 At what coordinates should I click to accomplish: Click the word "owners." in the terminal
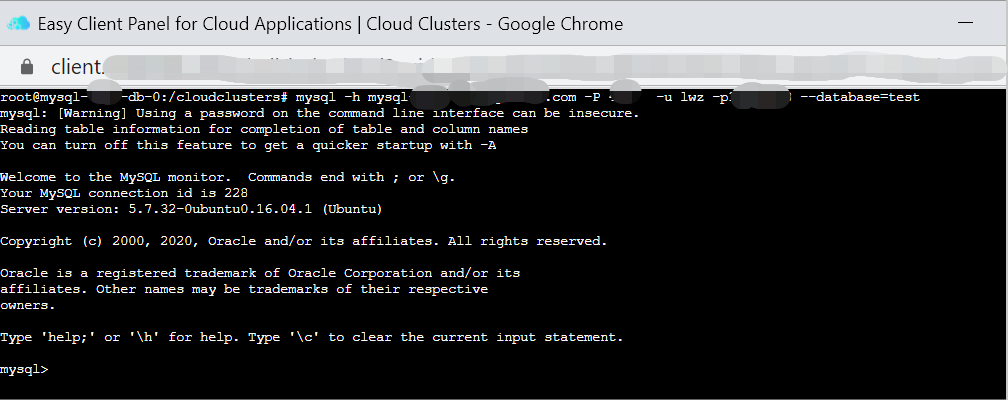click(28, 305)
